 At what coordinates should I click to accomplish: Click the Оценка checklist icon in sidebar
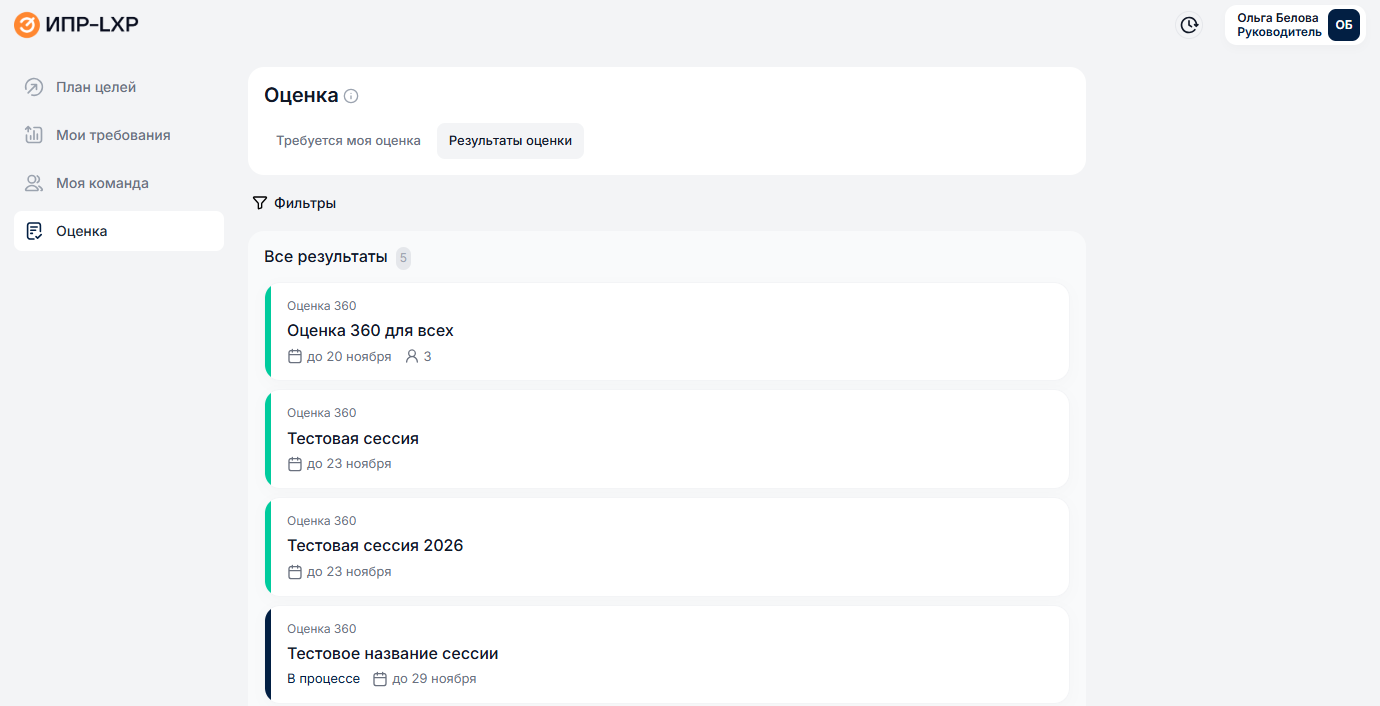click(x=34, y=231)
